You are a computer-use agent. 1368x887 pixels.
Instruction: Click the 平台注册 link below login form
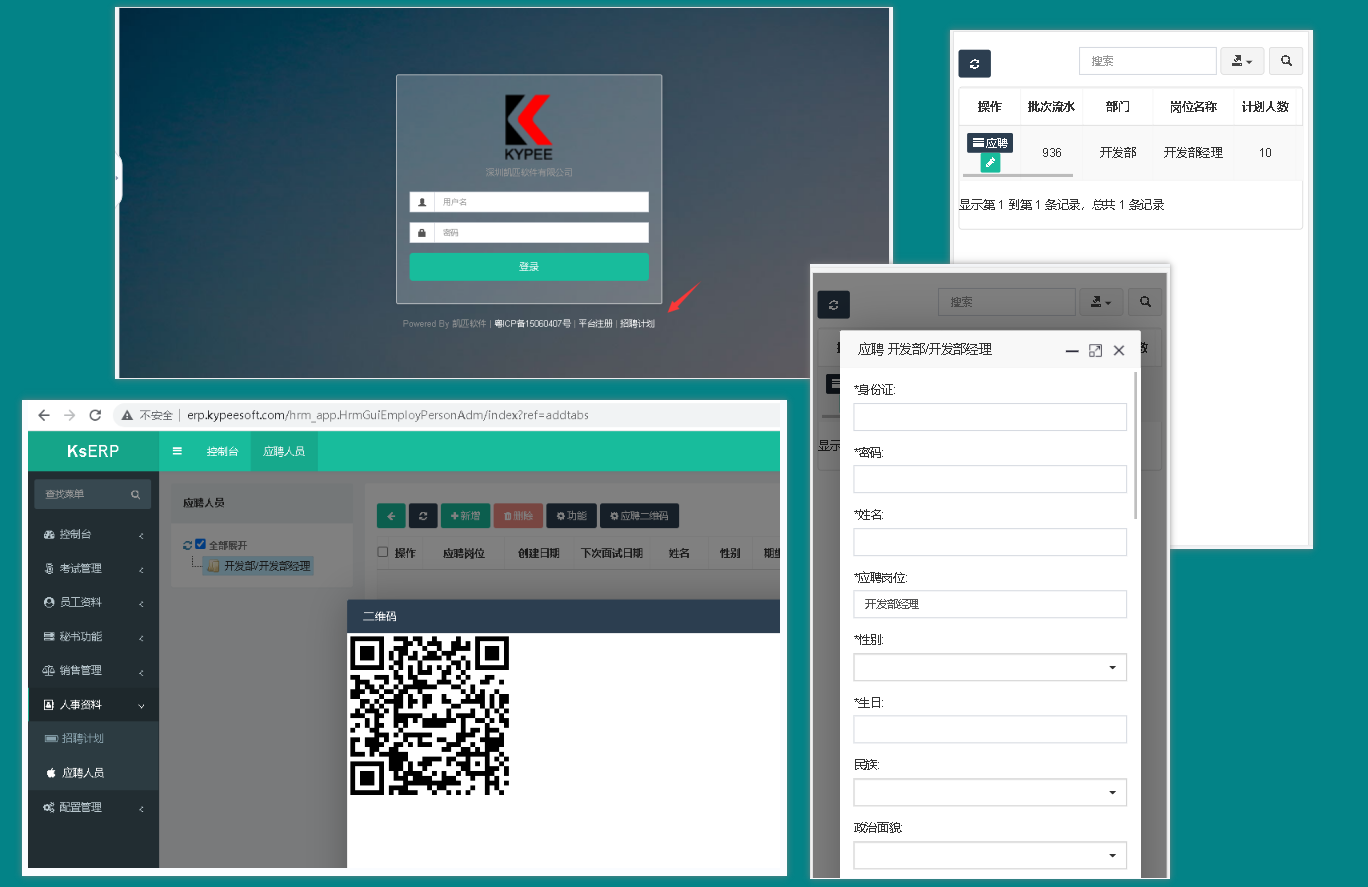click(x=595, y=324)
